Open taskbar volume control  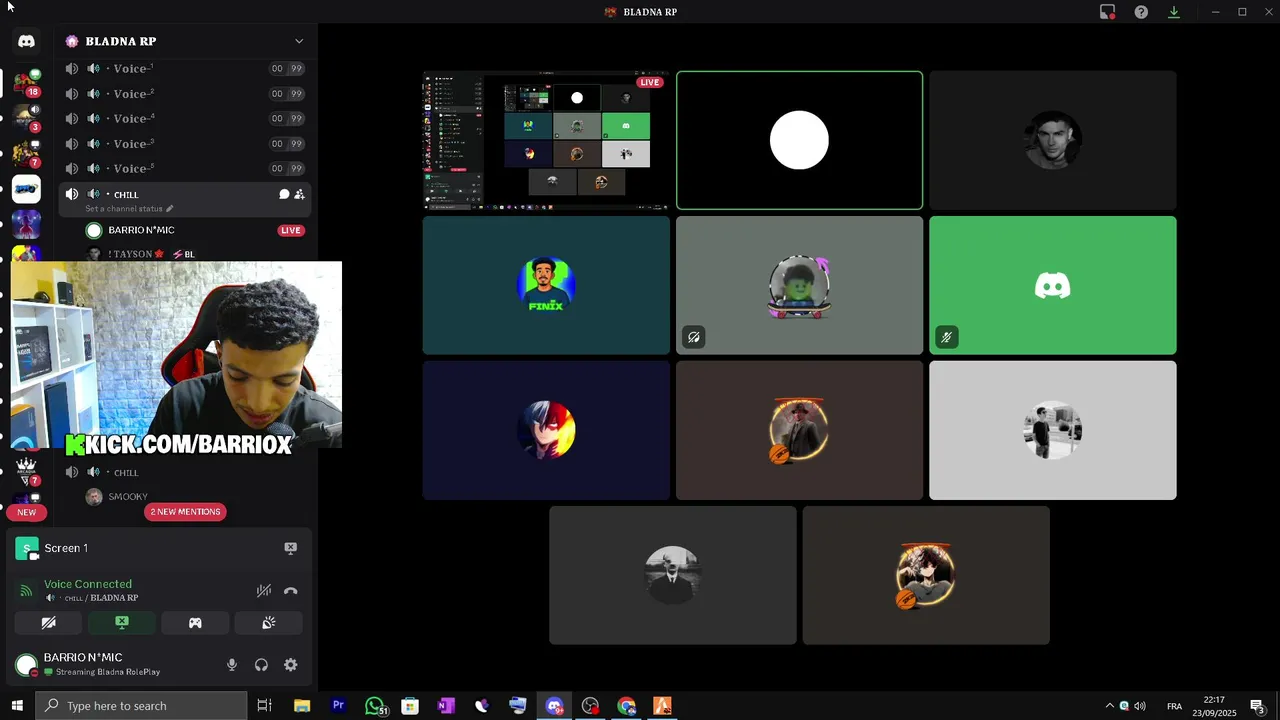point(1140,706)
